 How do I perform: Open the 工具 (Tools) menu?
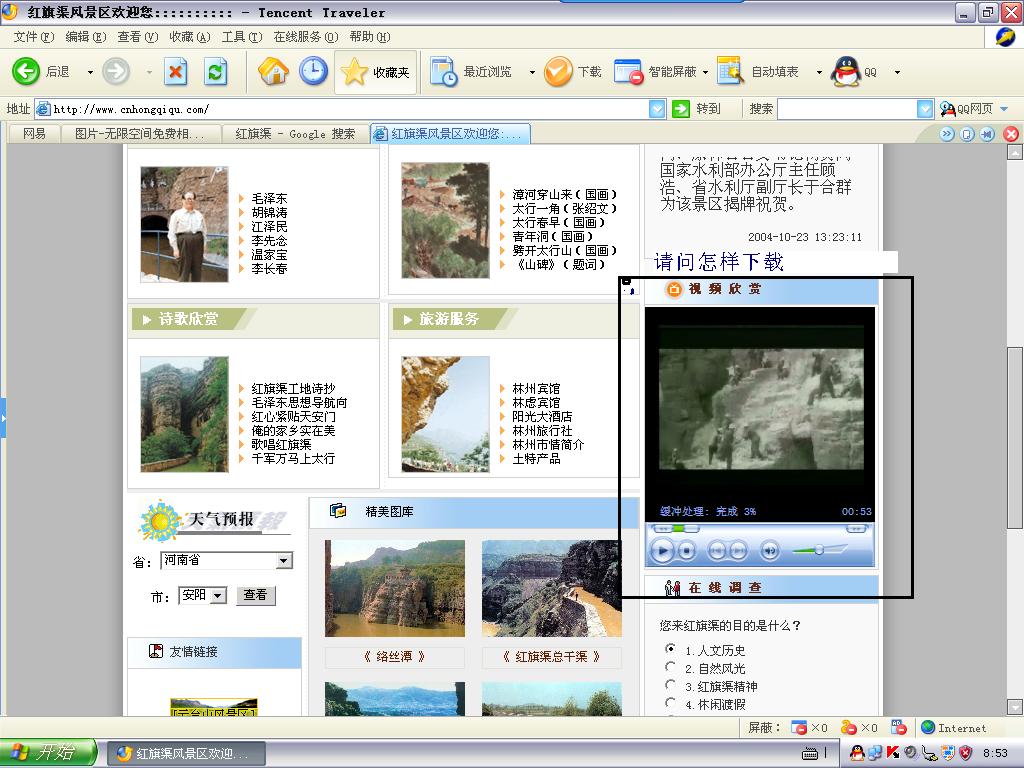coord(241,37)
